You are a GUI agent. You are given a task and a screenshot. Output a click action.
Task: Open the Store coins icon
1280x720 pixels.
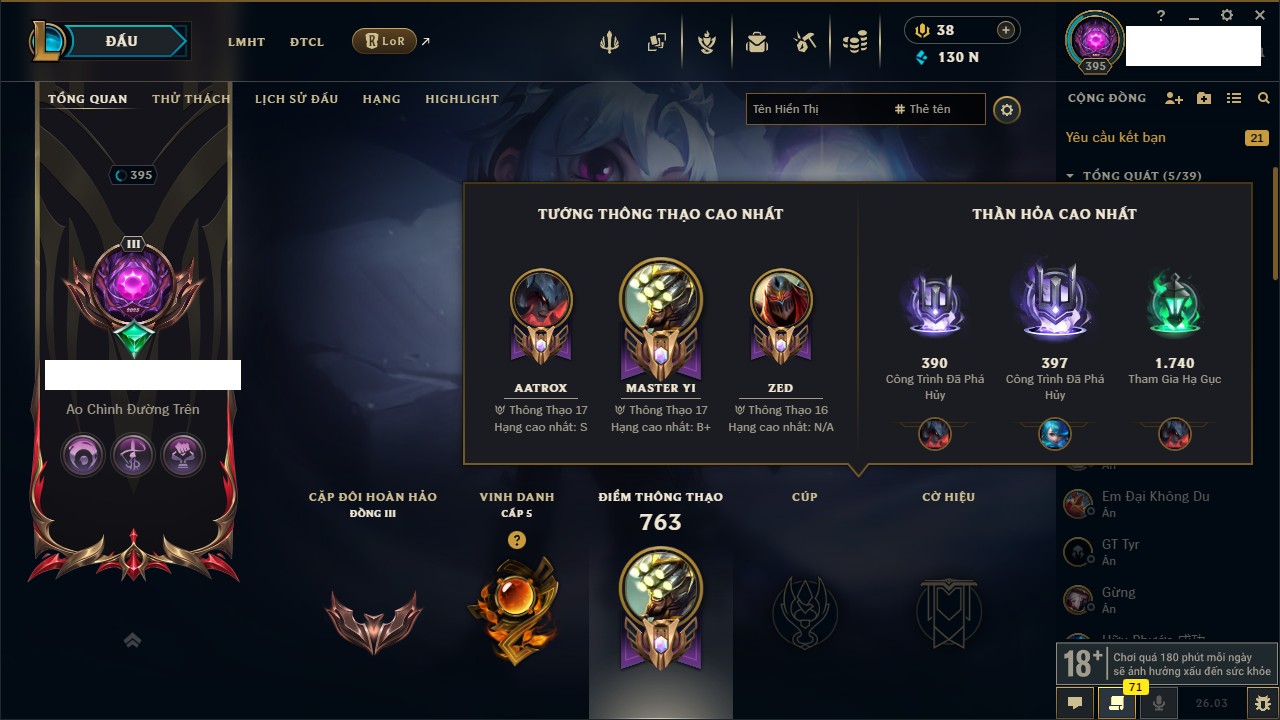[854, 42]
